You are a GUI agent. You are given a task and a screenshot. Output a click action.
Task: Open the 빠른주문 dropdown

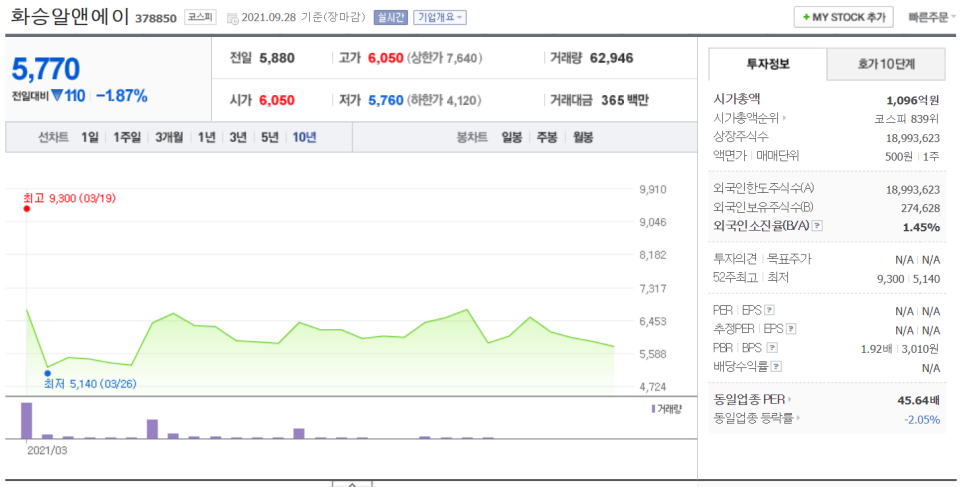[931, 17]
